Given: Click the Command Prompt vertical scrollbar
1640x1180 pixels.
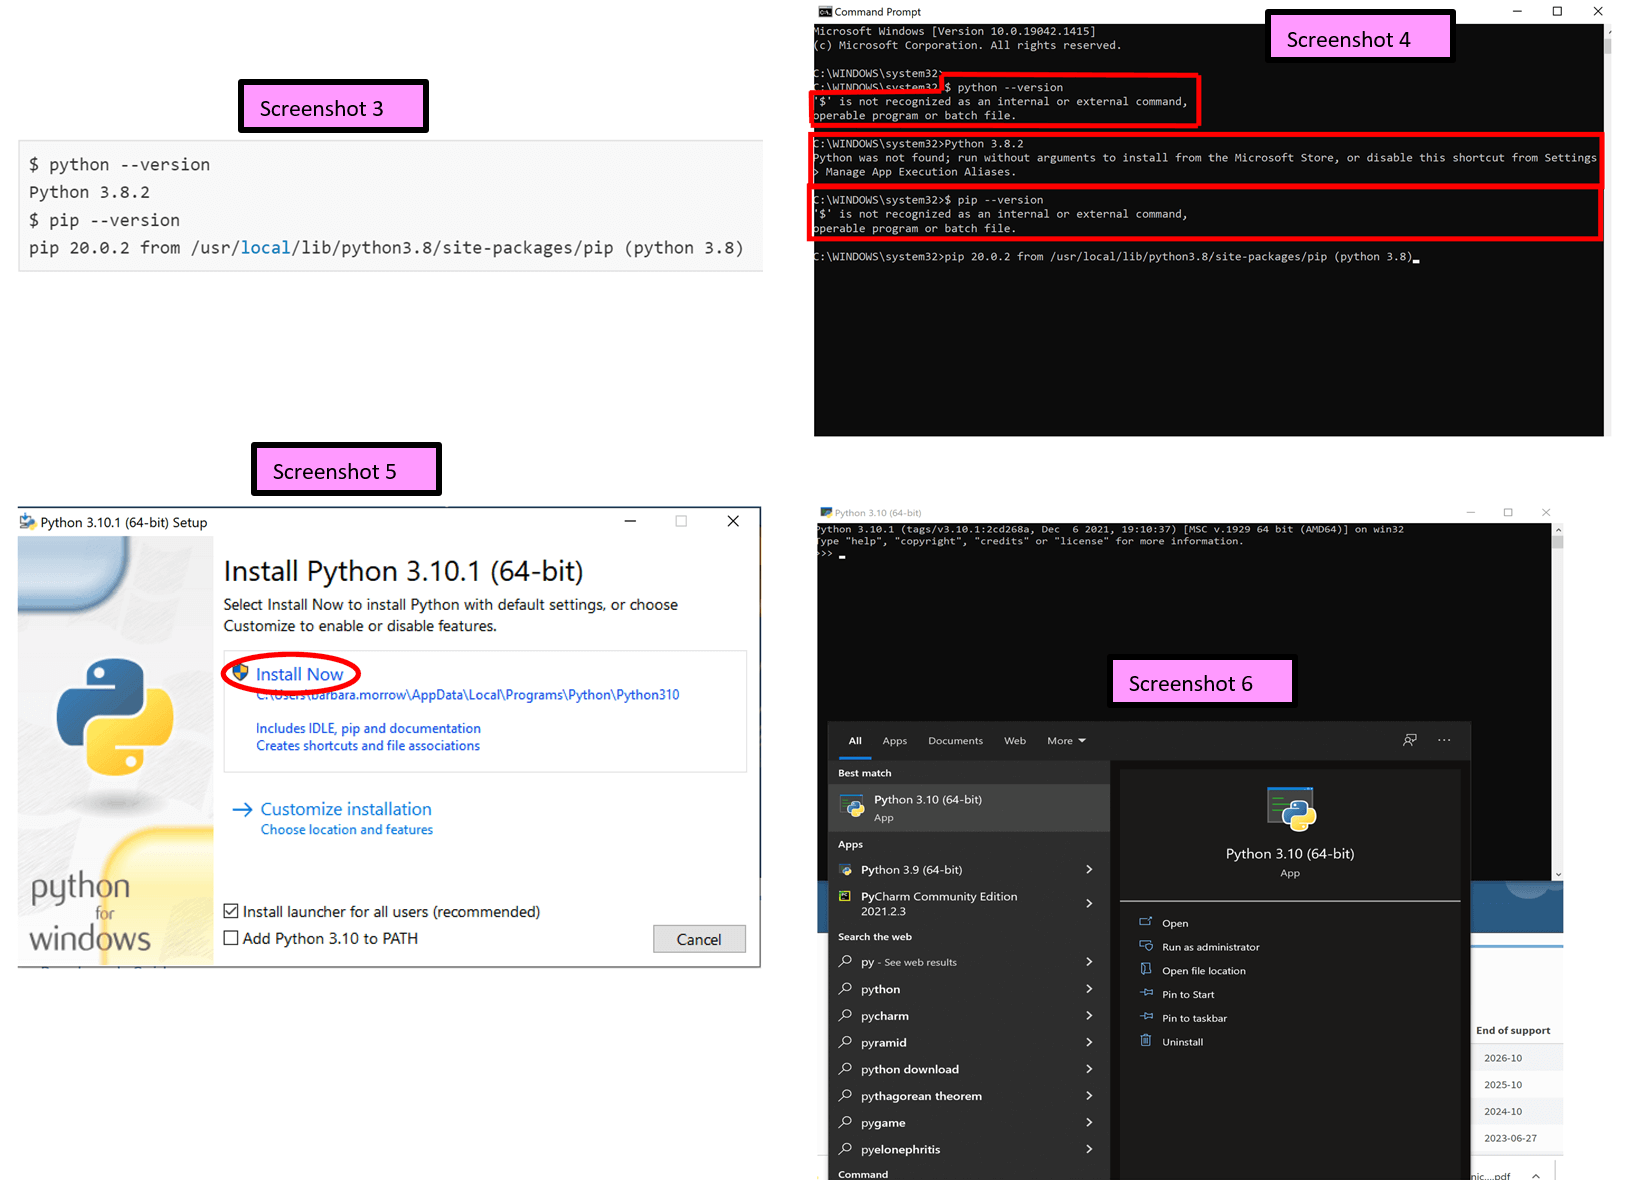Looking at the screenshot, I should (x=1608, y=230).
